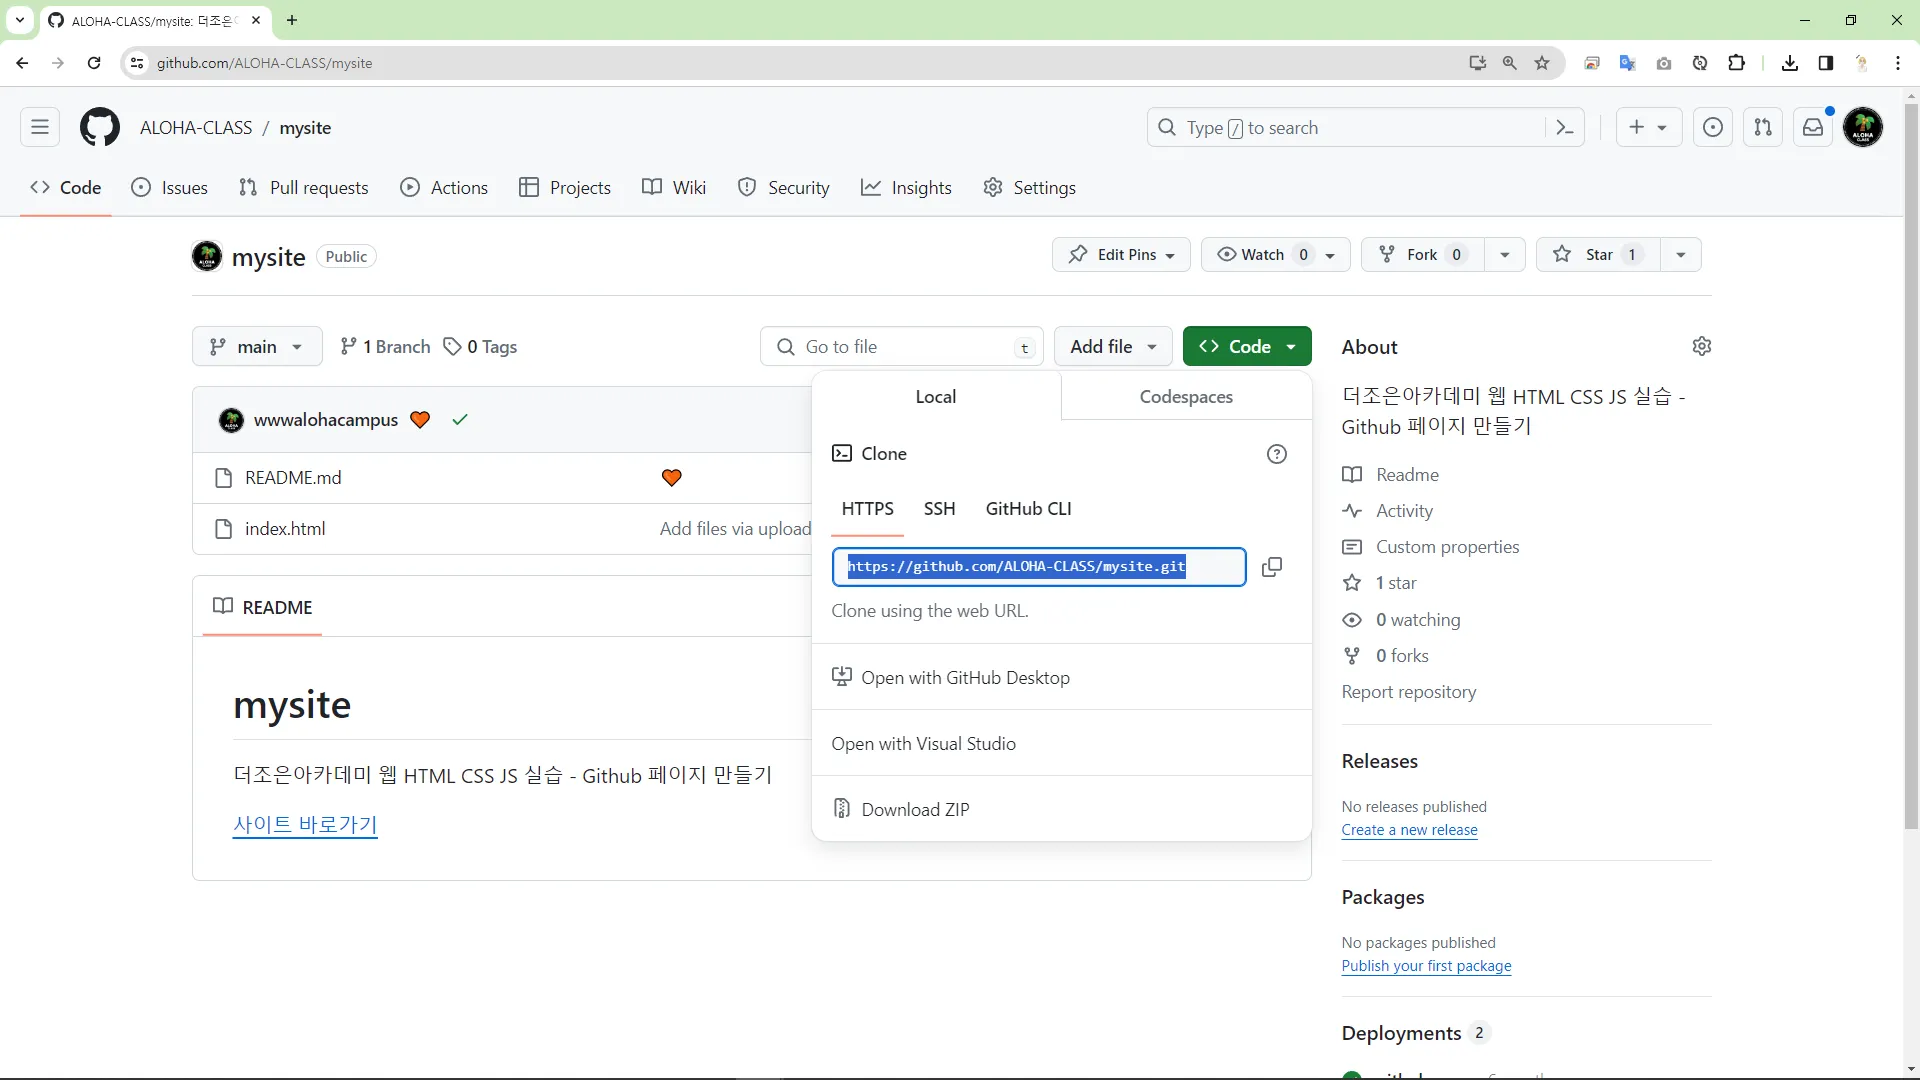
Task: Click the About settings gear icon
Action: click(x=1701, y=346)
